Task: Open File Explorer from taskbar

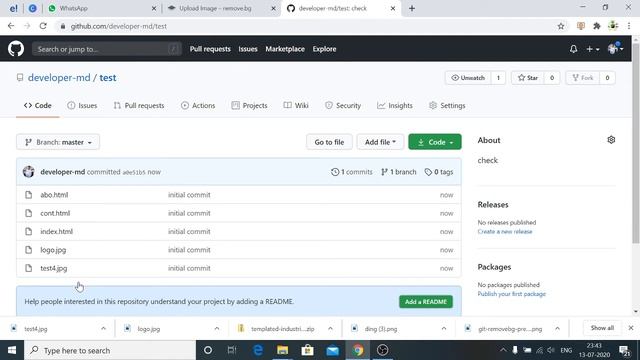Action: [x=282, y=350]
